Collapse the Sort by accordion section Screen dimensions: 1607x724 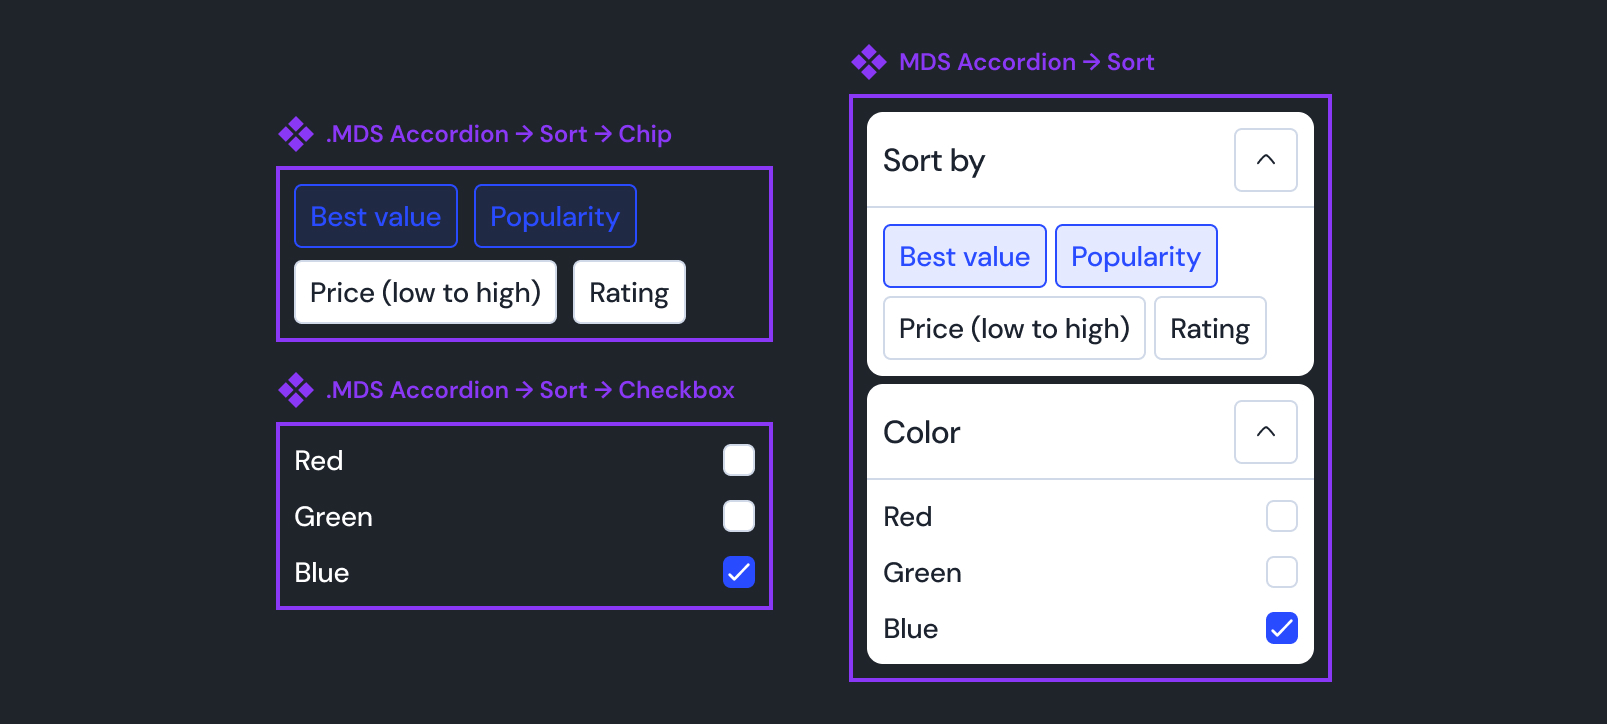(1265, 160)
